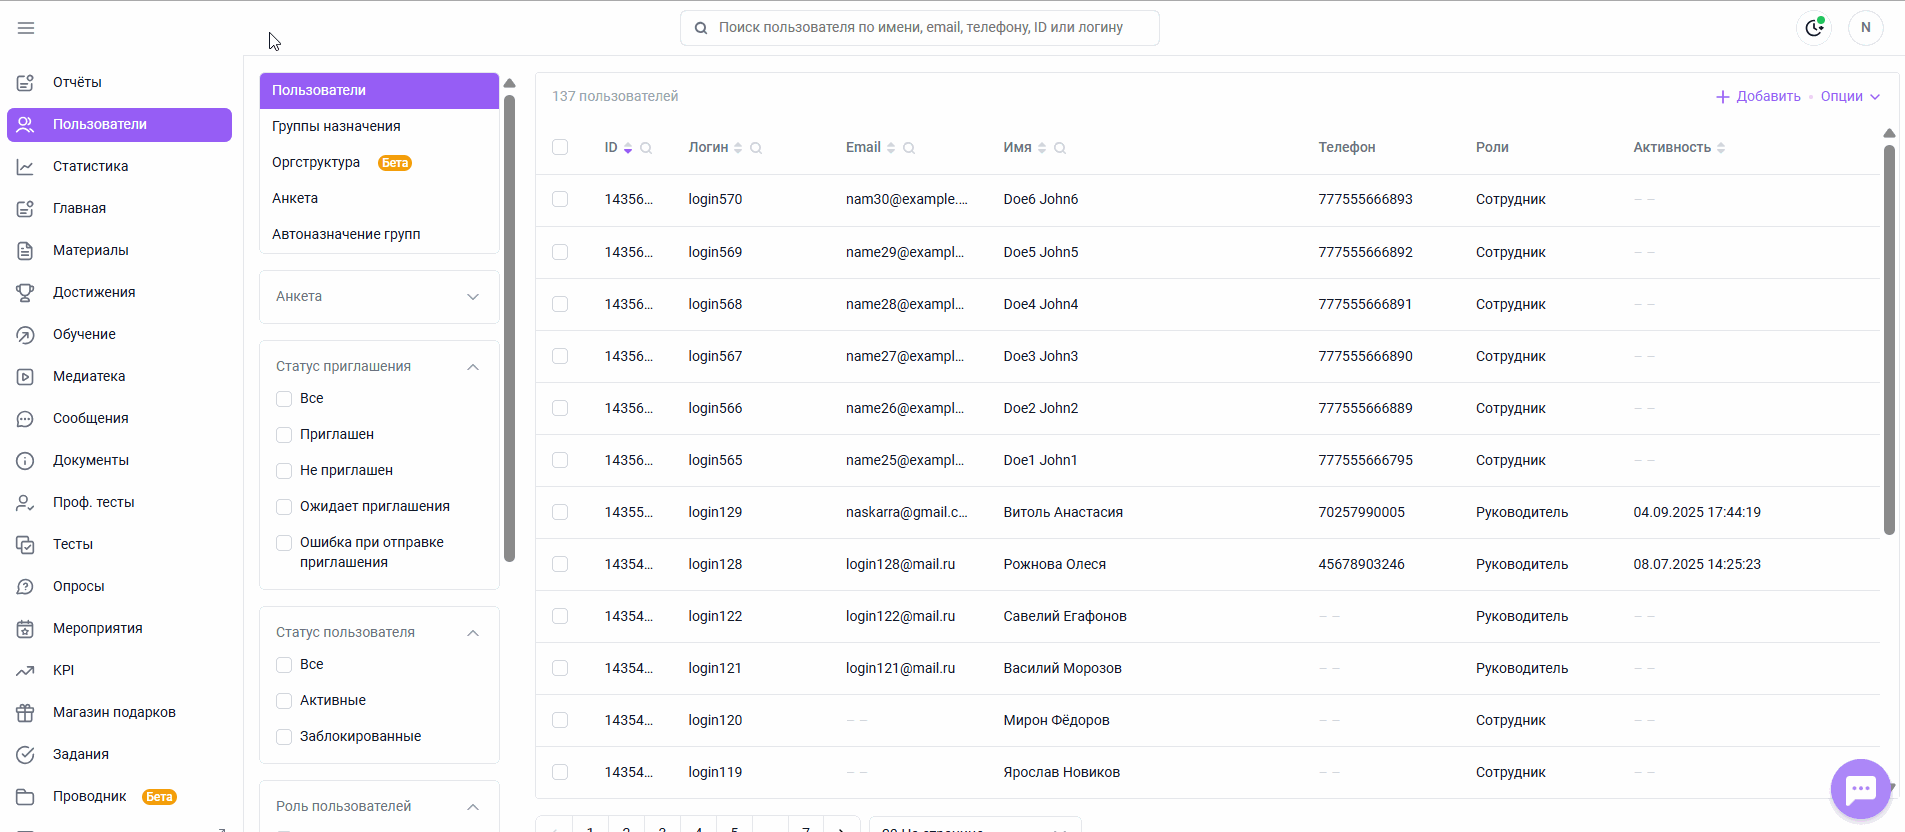Viewport: 1905px width, 832px height.
Task: Check Ошибка при отправке приглашения filter
Action: [x=284, y=543]
